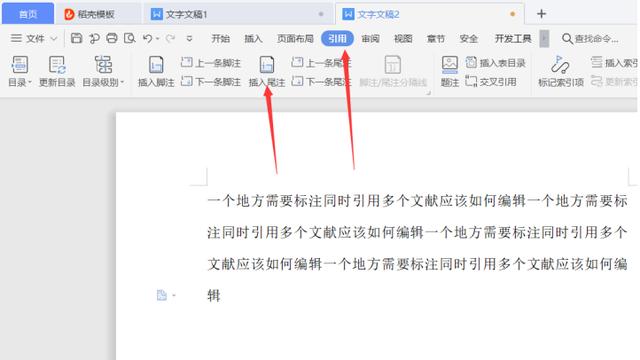The width and height of the screenshot is (640, 360).
Task: Open the 首页 home tab
Action: tap(28, 14)
